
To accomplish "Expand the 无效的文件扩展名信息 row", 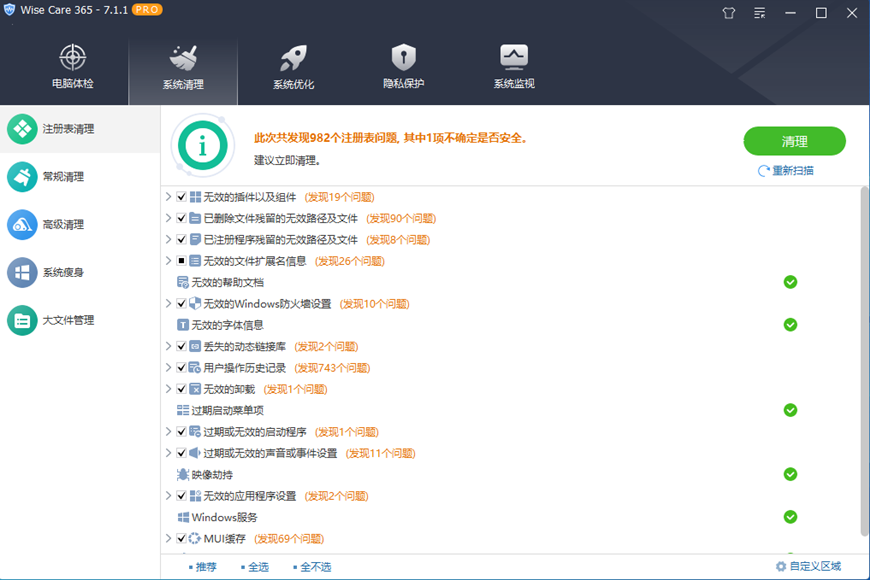I will point(168,261).
